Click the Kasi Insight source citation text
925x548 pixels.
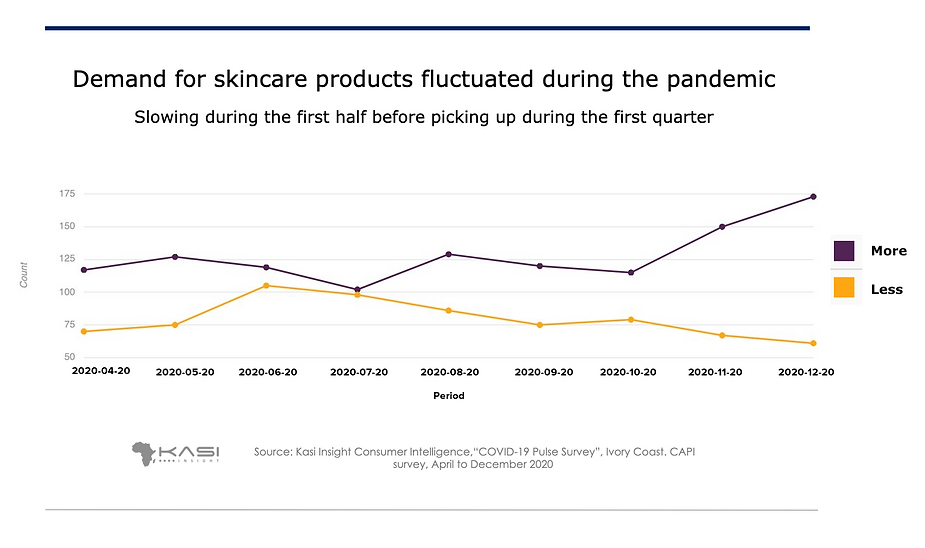point(474,458)
